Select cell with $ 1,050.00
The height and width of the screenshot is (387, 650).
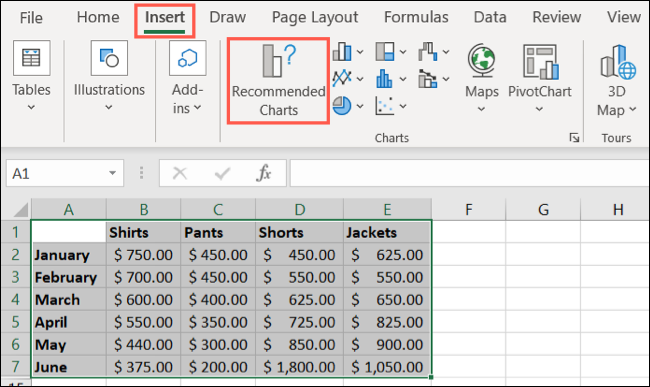[x=387, y=366]
